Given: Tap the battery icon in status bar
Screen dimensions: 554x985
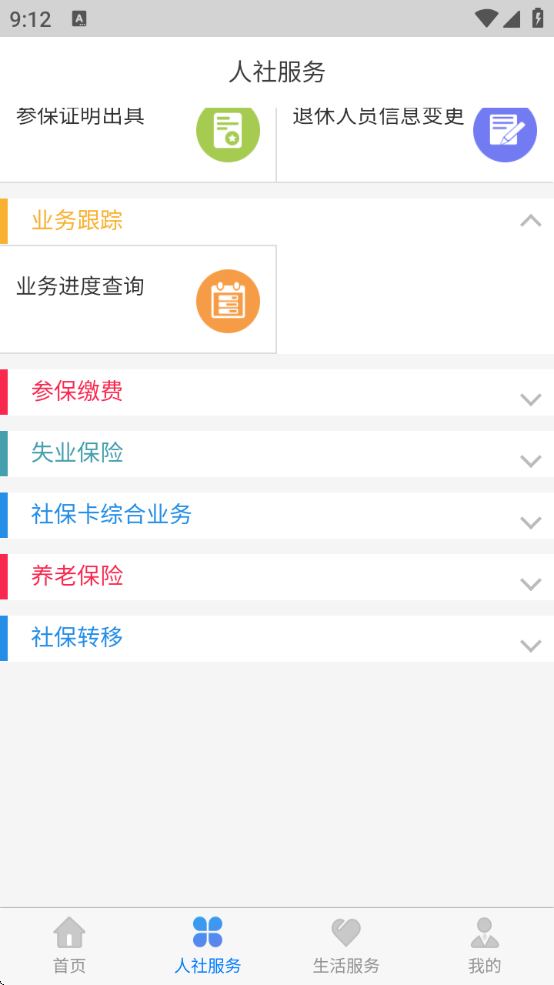Looking at the screenshot, I should coord(538,18).
